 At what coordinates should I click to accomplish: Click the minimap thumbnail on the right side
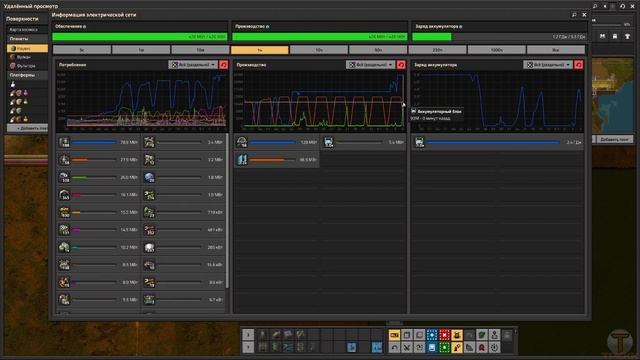pyautogui.click(x=612, y=95)
